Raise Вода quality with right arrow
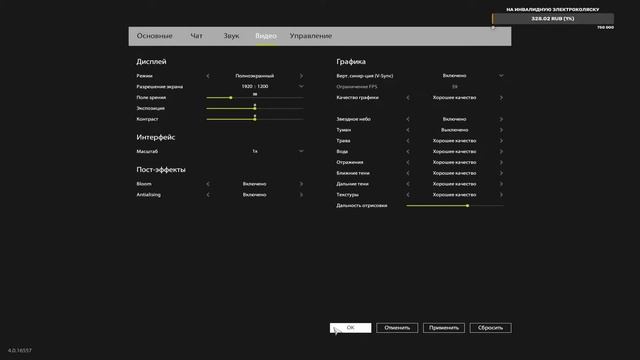Image resolution: width=640 pixels, height=360 pixels. [x=501, y=151]
